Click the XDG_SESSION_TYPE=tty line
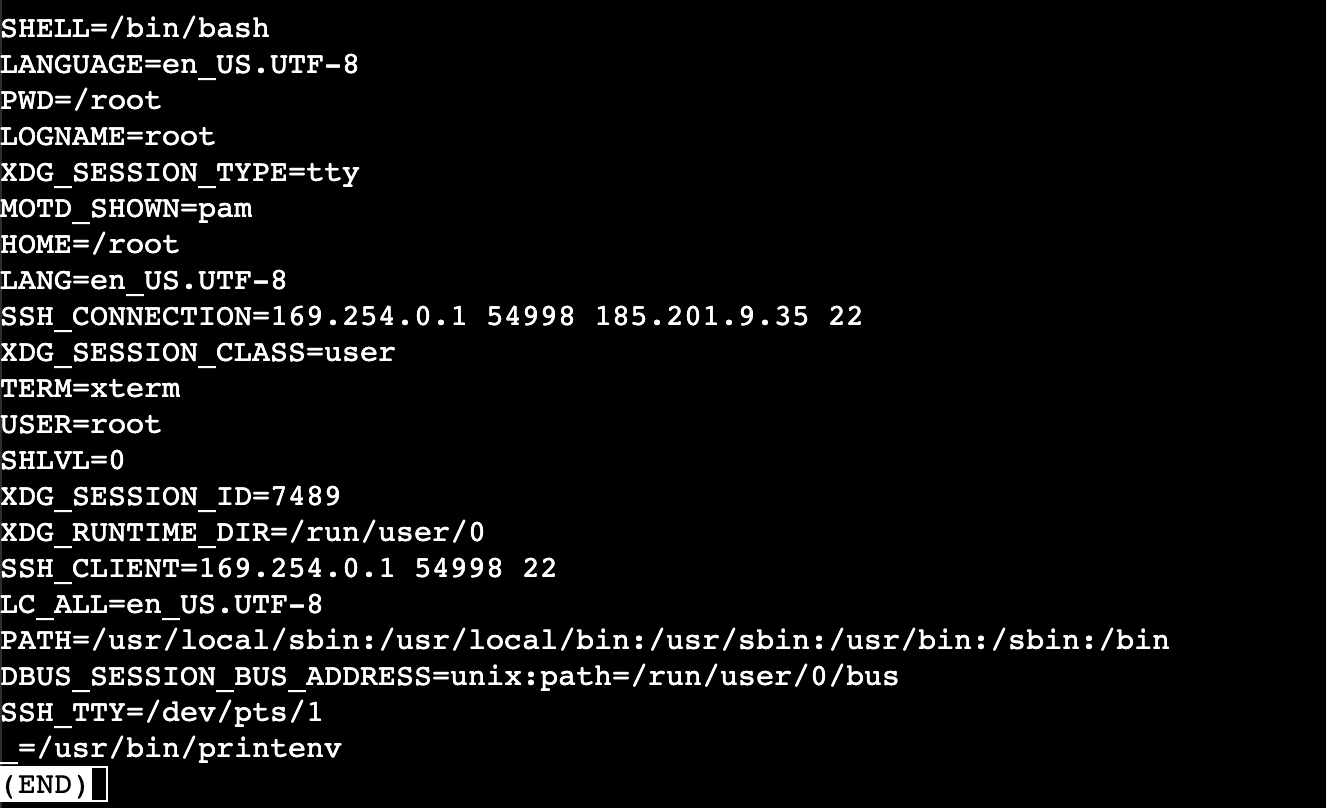 pos(180,172)
